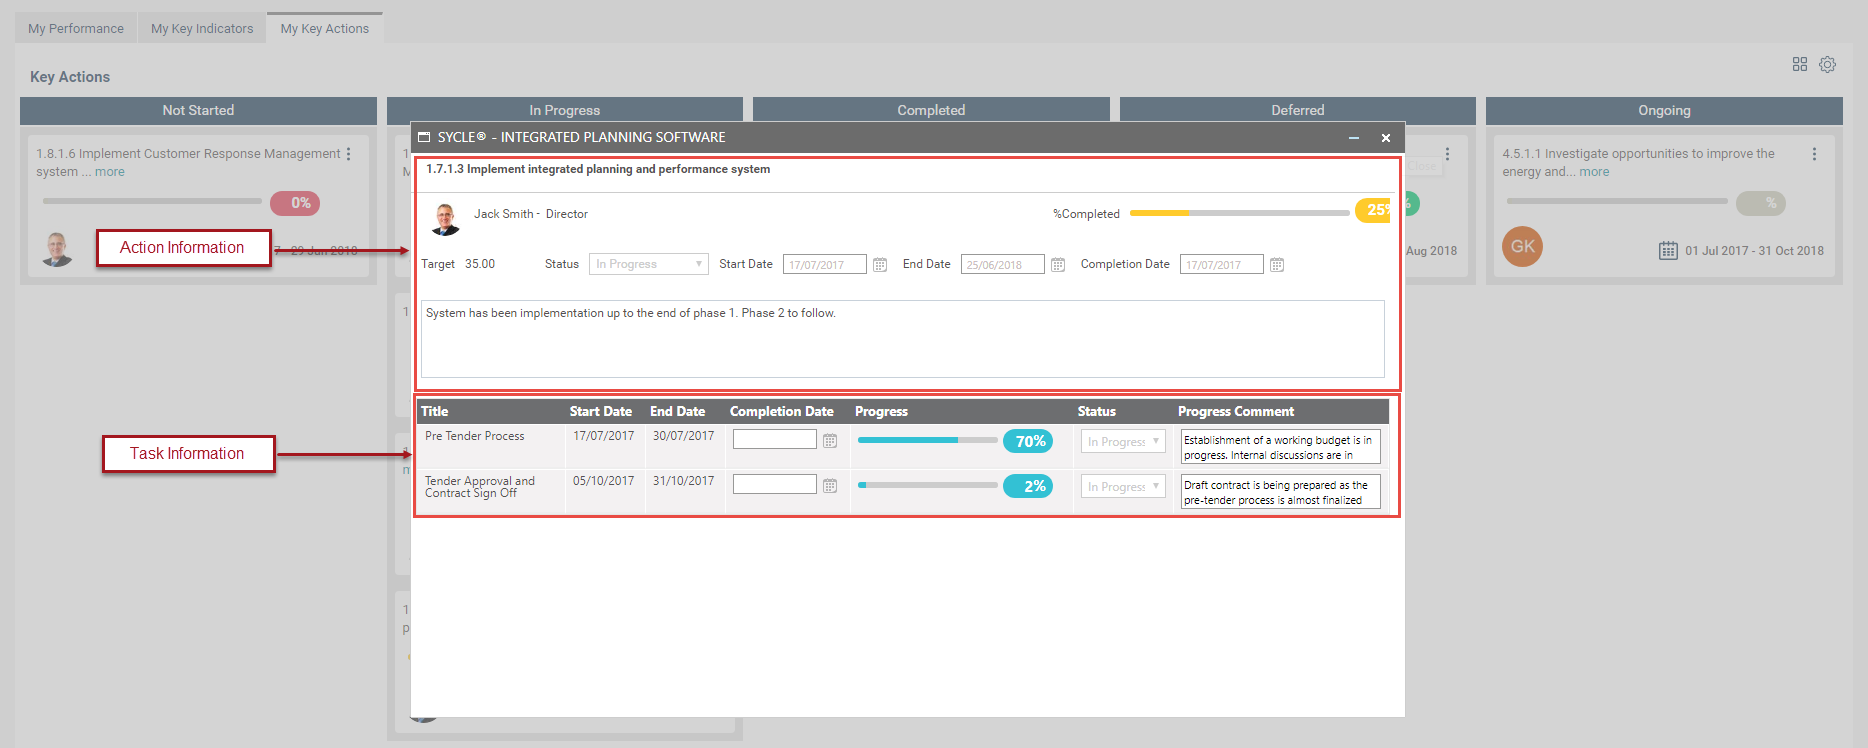Click the 2% progress bar
The height and width of the screenshot is (748, 1868).
click(x=927, y=485)
